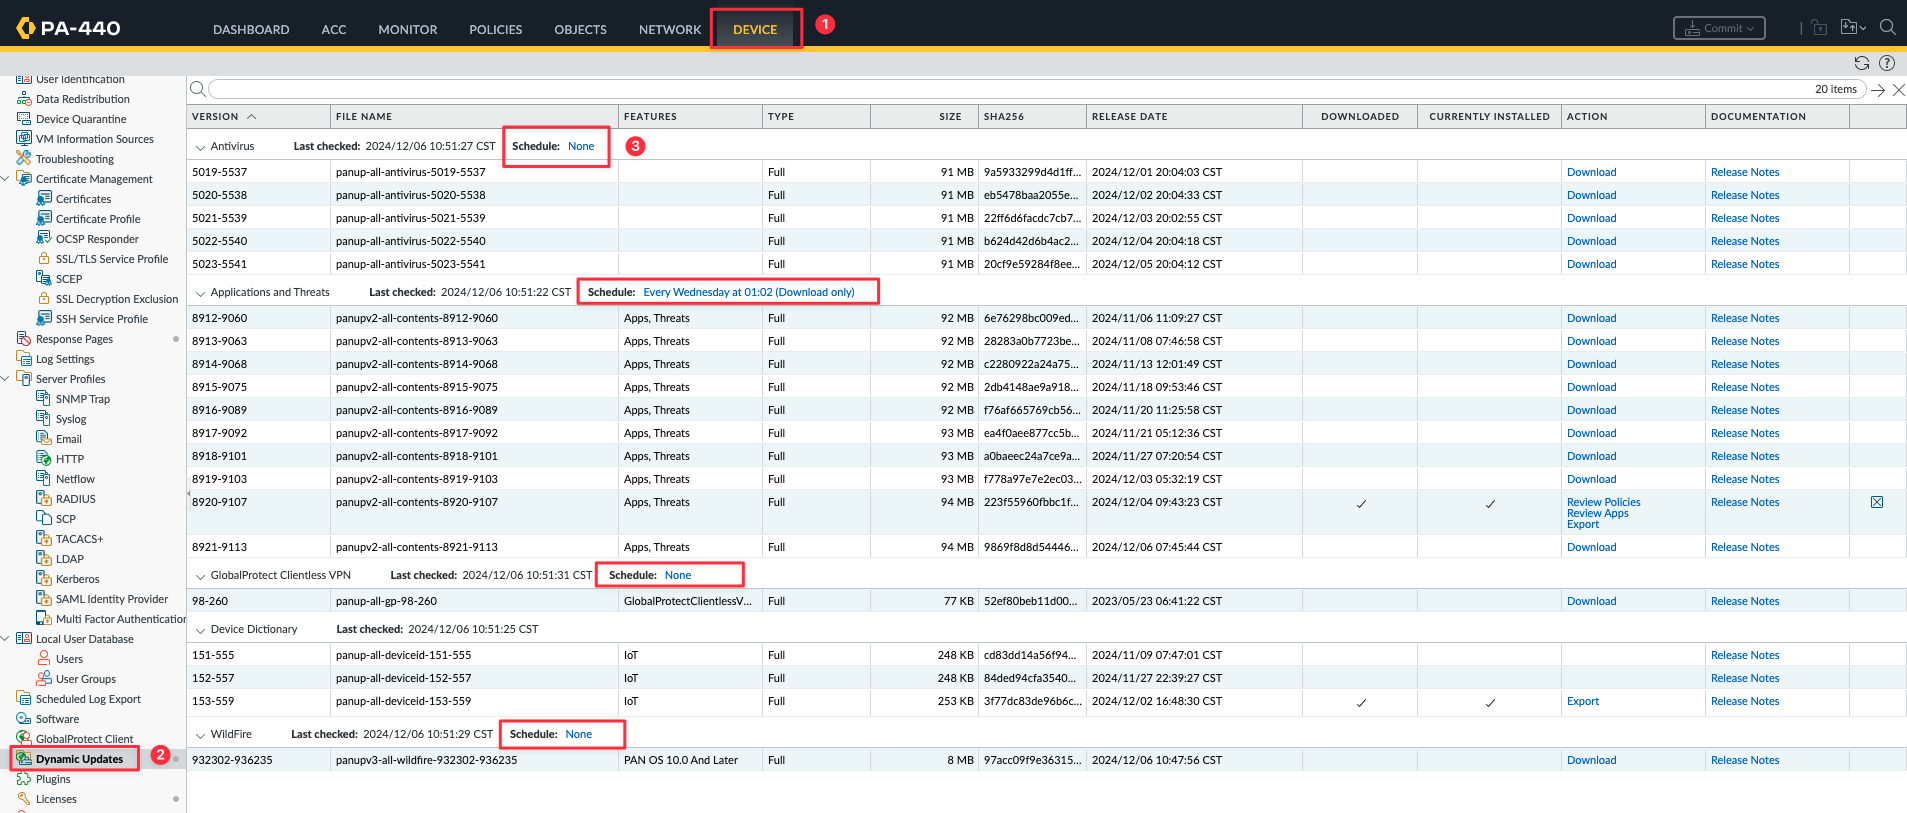This screenshot has height=813, width=1907.
Task: Collapse the Device Dictionary section
Action: pyautogui.click(x=200, y=630)
